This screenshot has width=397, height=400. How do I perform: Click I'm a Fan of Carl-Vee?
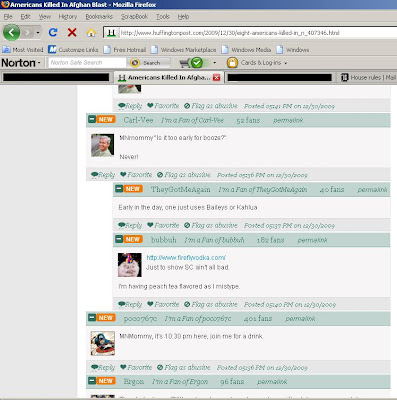(x=192, y=120)
